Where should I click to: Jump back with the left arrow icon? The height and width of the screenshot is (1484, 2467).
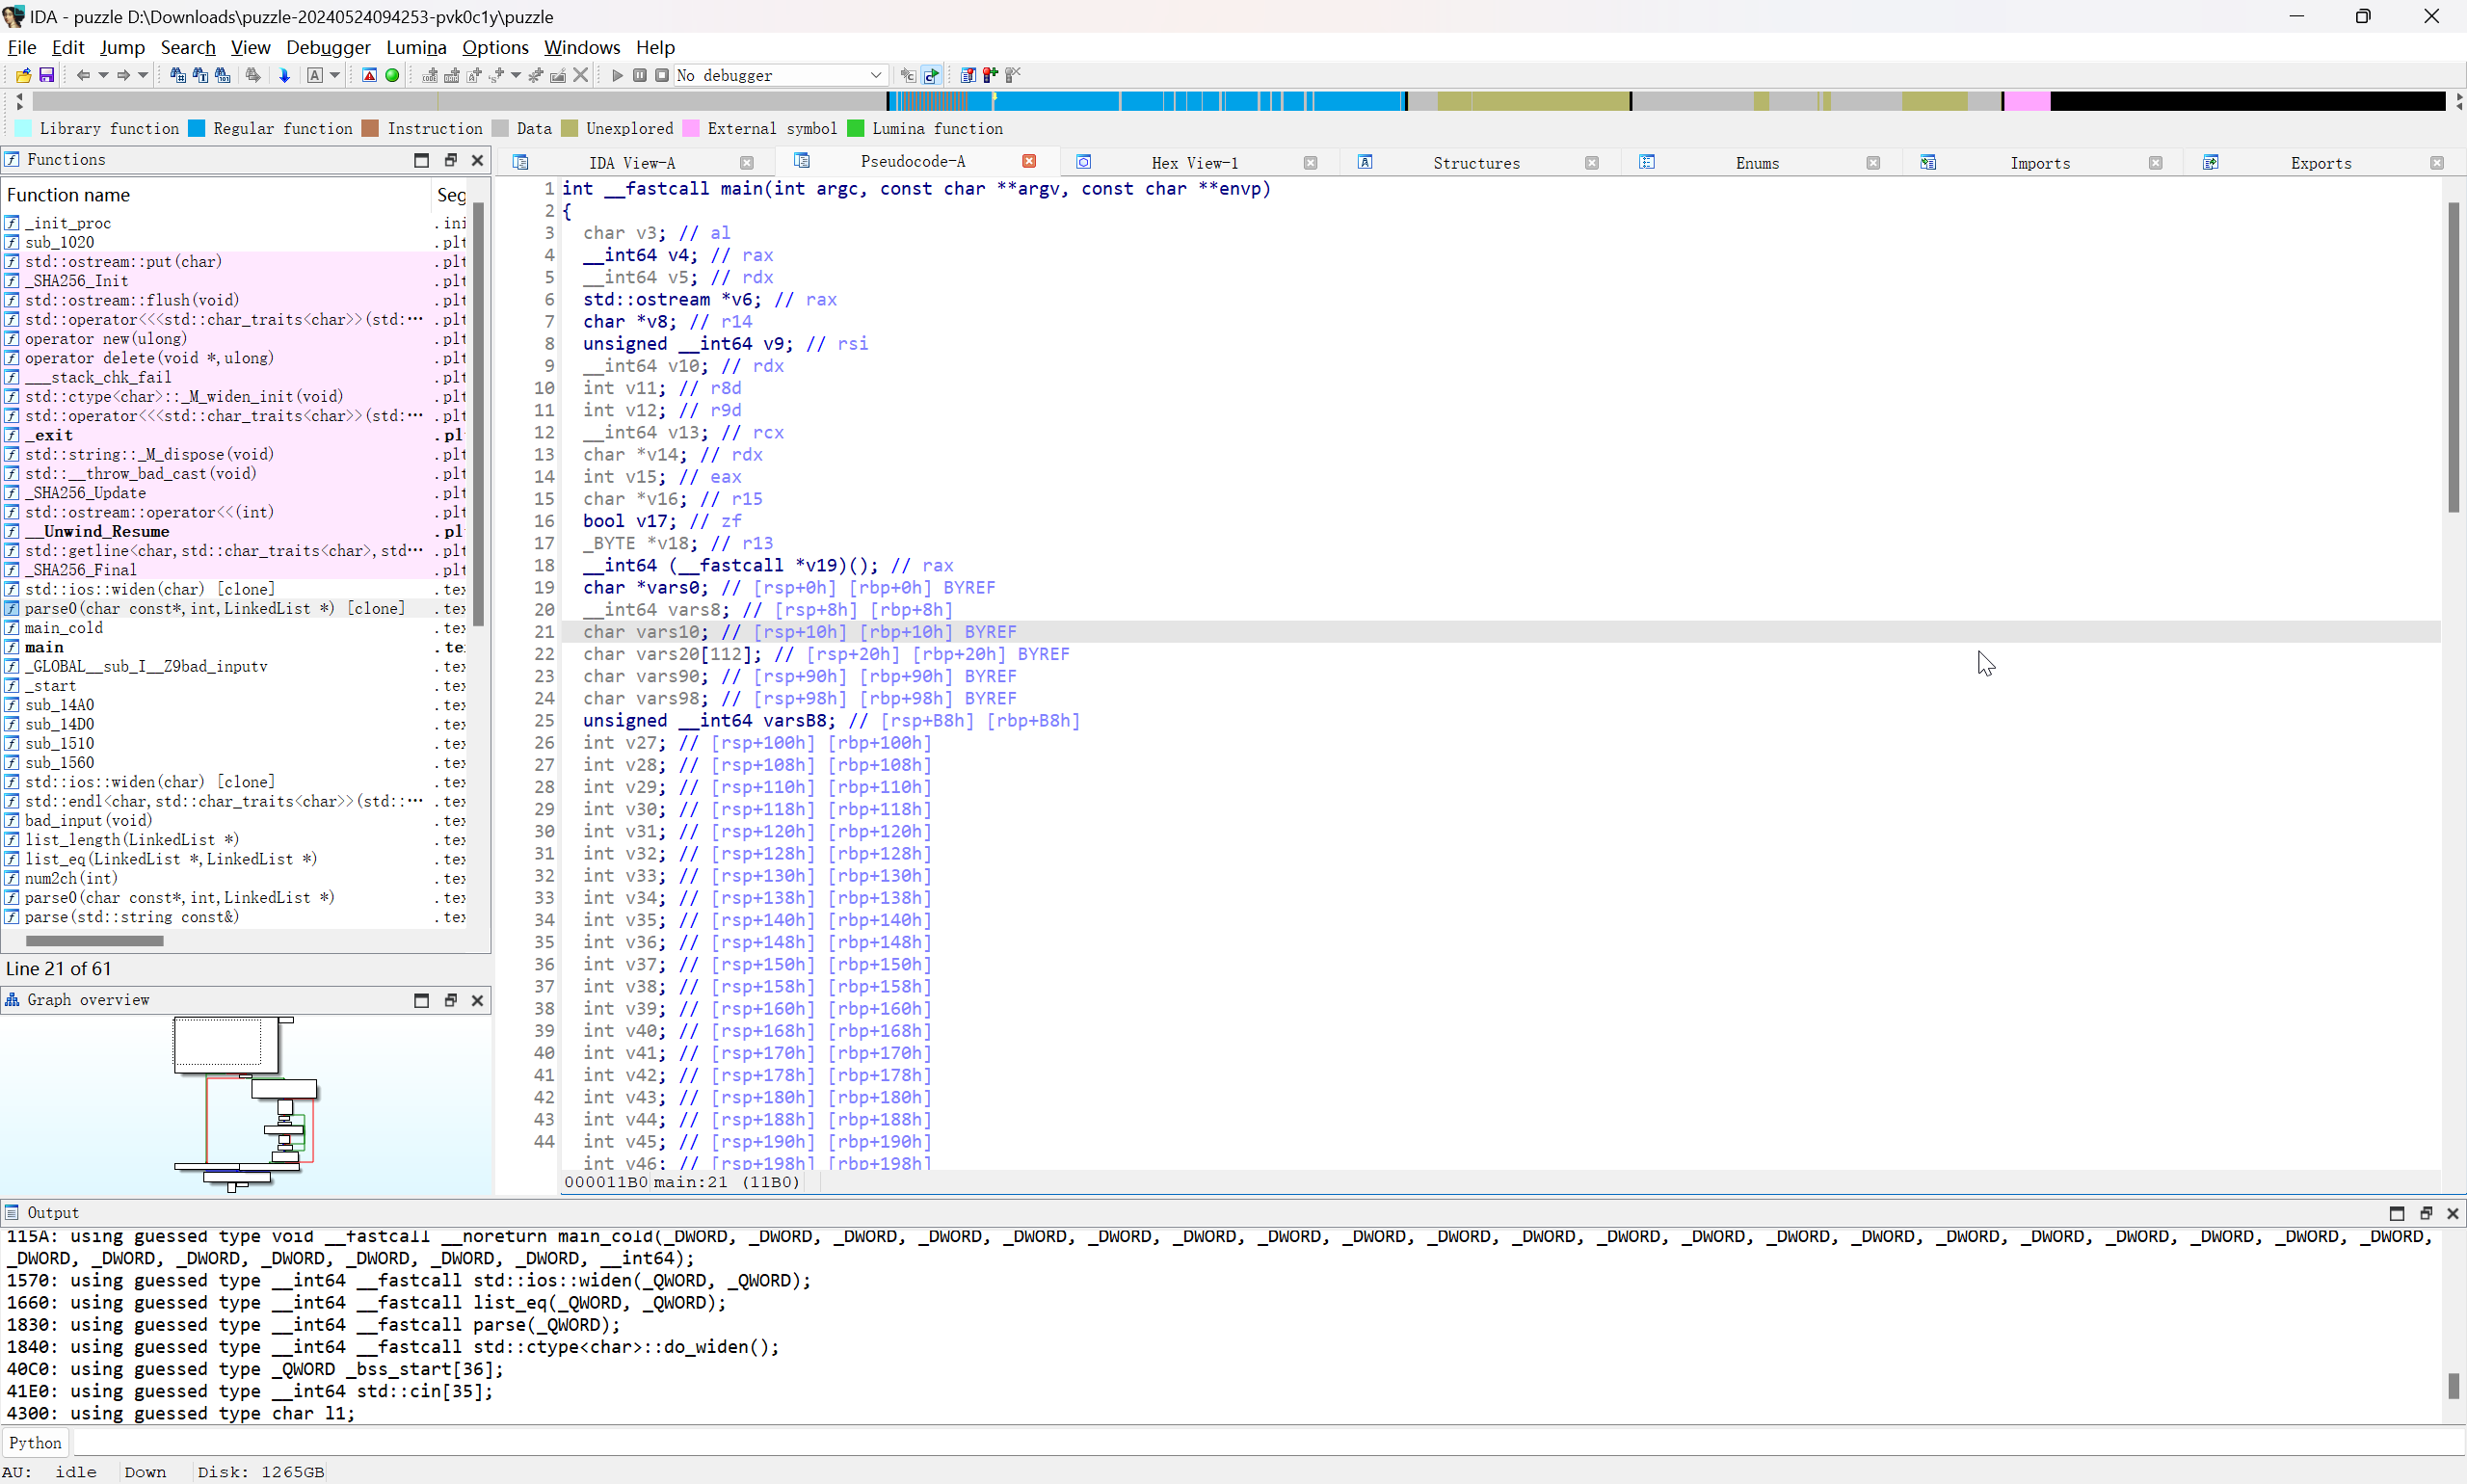click(84, 75)
